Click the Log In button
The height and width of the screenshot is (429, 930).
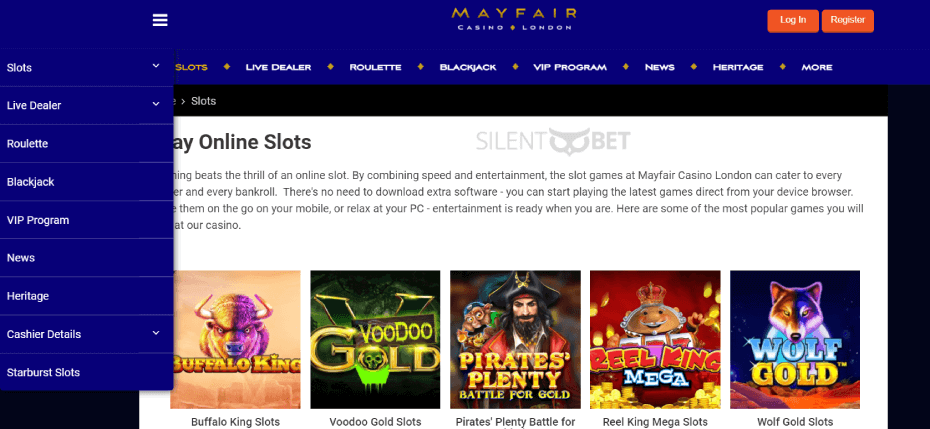click(793, 21)
